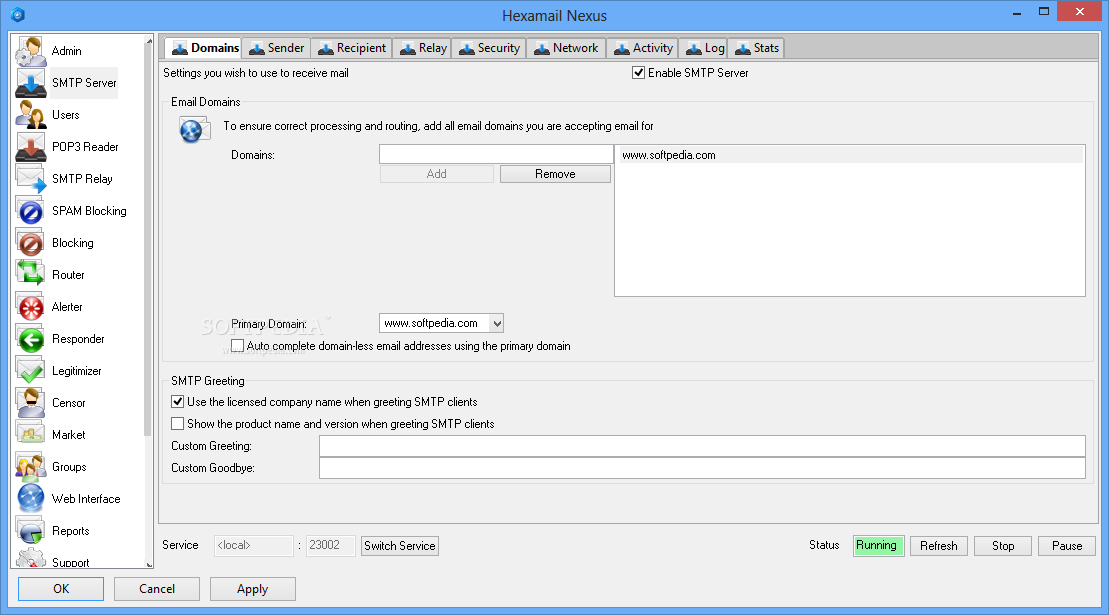Image resolution: width=1109 pixels, height=615 pixels.
Task: Click the Switch Service button
Action: click(400, 546)
